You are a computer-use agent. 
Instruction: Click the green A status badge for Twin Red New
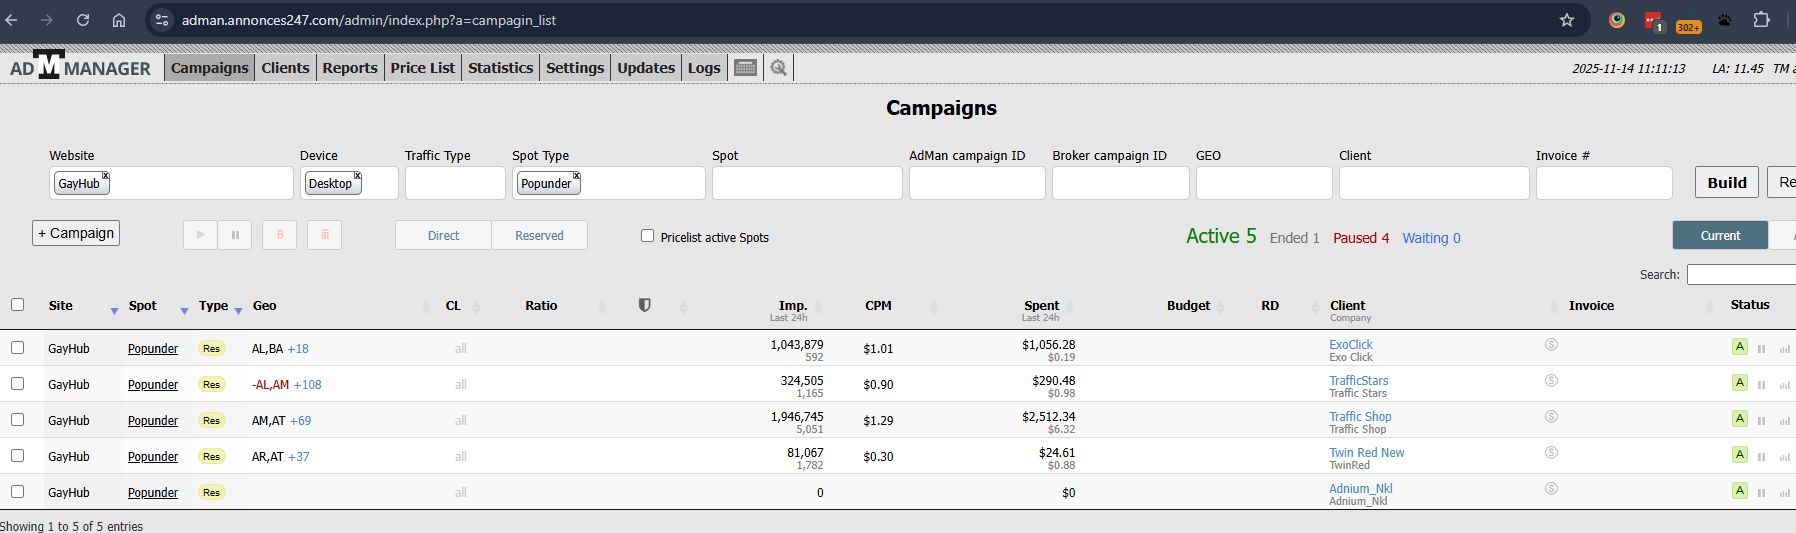[x=1739, y=454]
